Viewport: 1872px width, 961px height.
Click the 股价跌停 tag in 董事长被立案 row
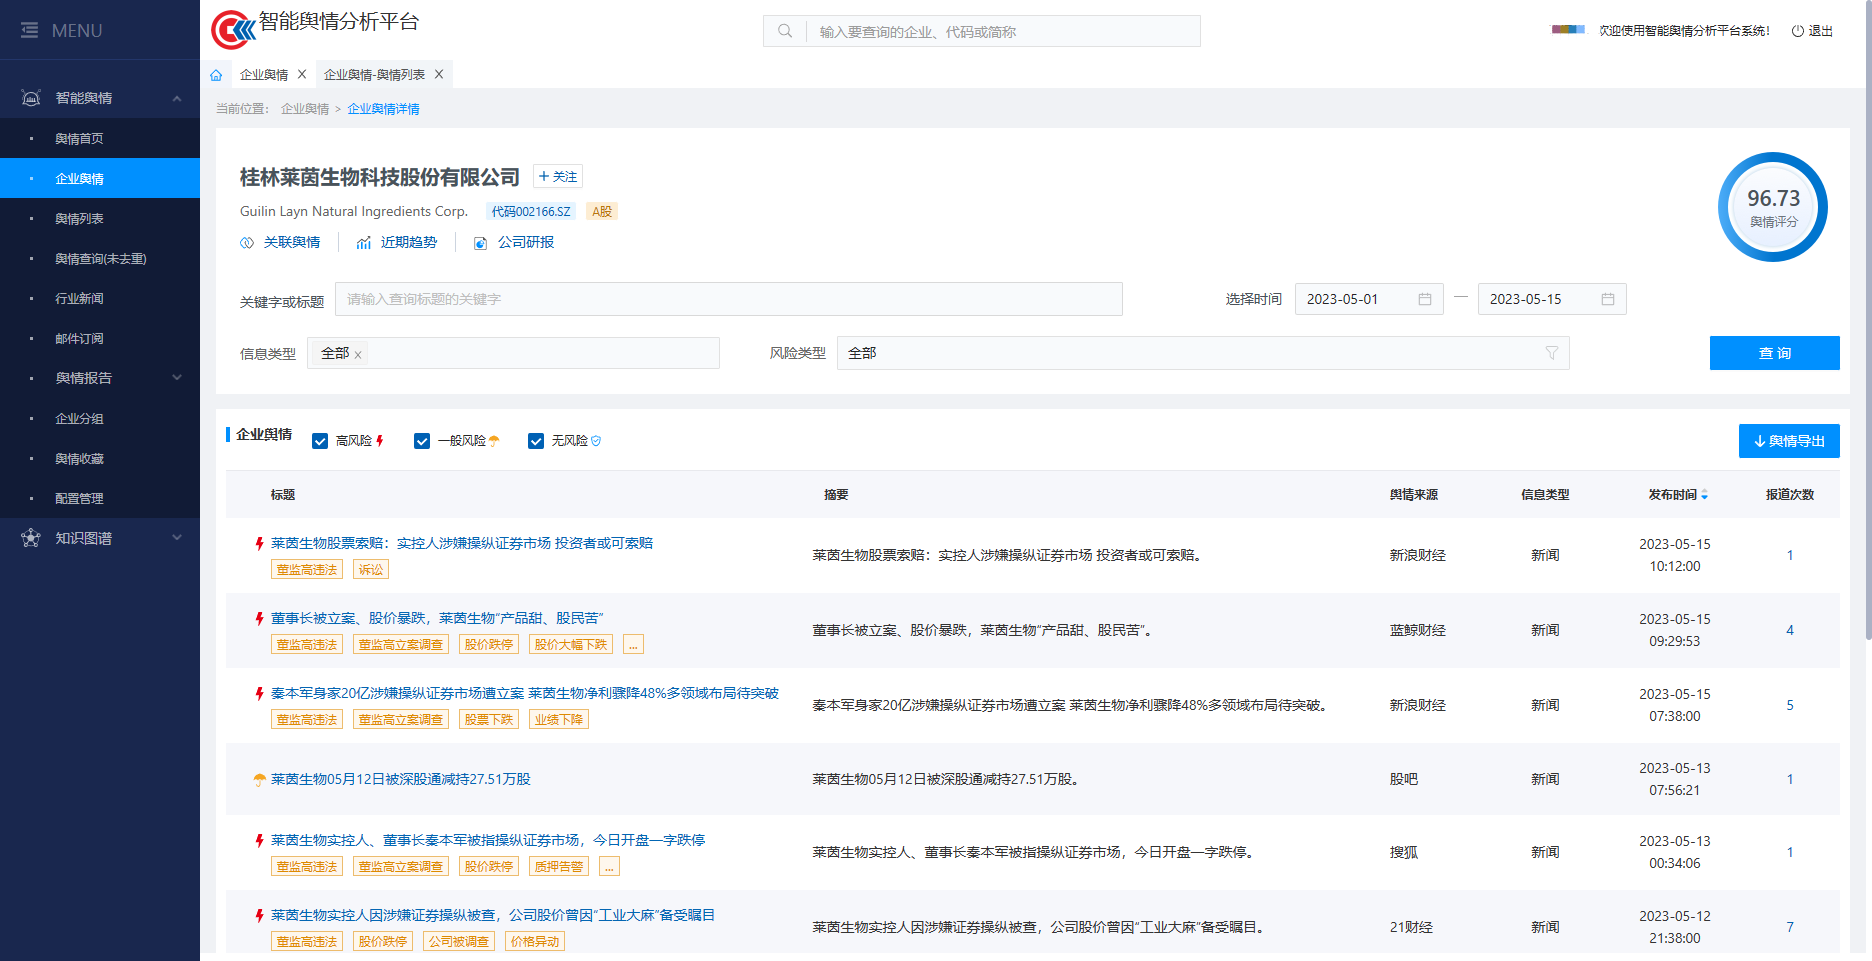click(489, 645)
